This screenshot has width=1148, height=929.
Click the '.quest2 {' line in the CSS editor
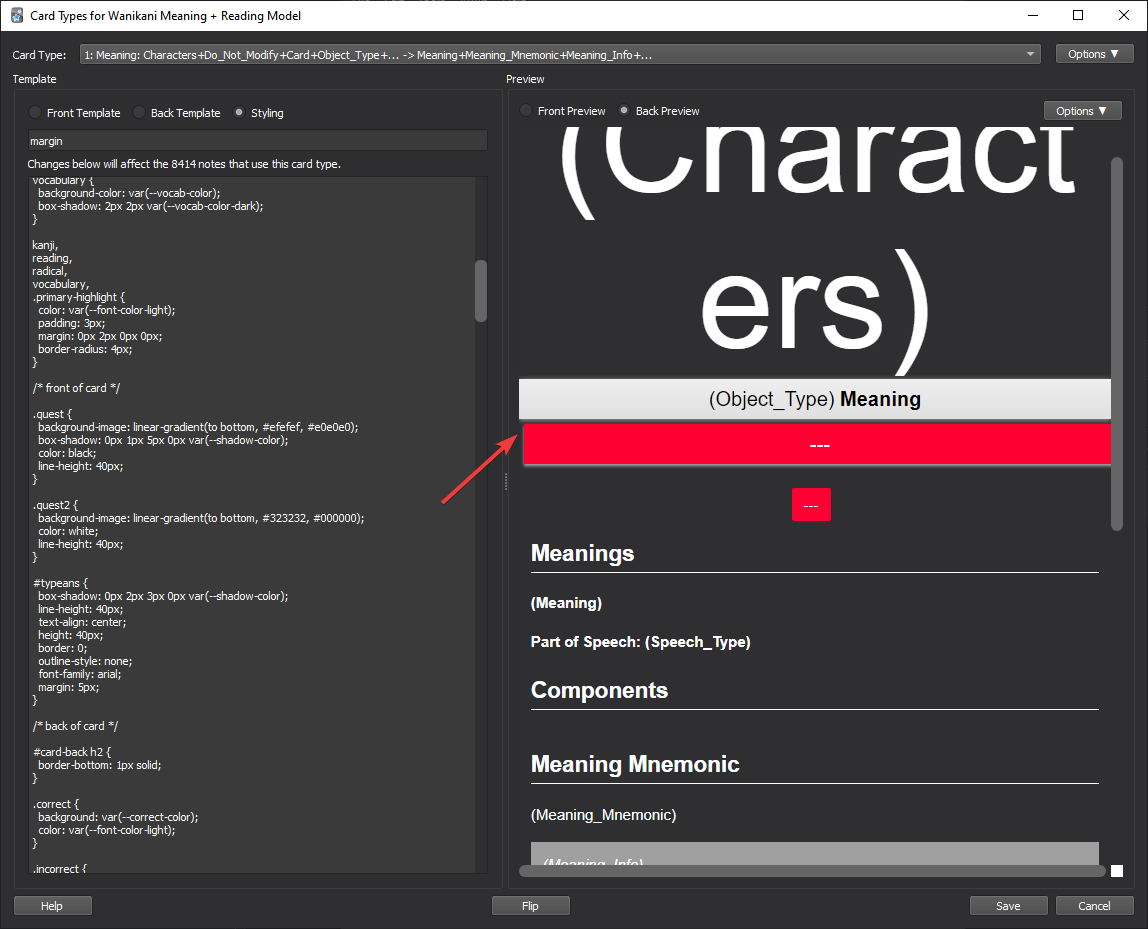(56, 504)
